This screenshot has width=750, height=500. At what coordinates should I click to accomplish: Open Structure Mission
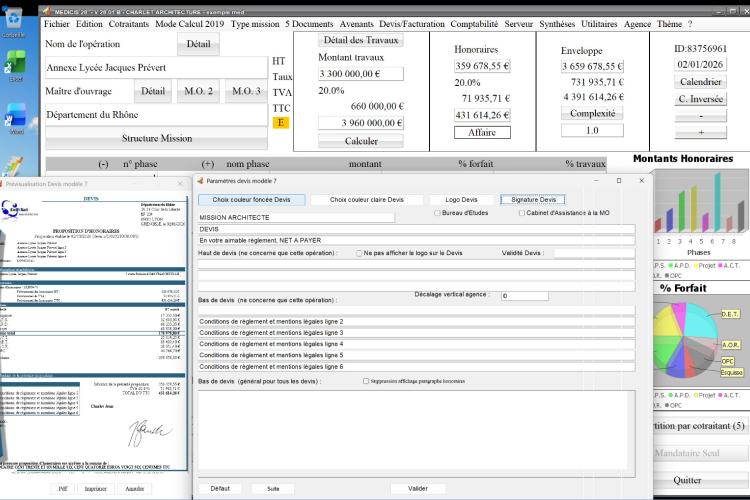(156, 138)
